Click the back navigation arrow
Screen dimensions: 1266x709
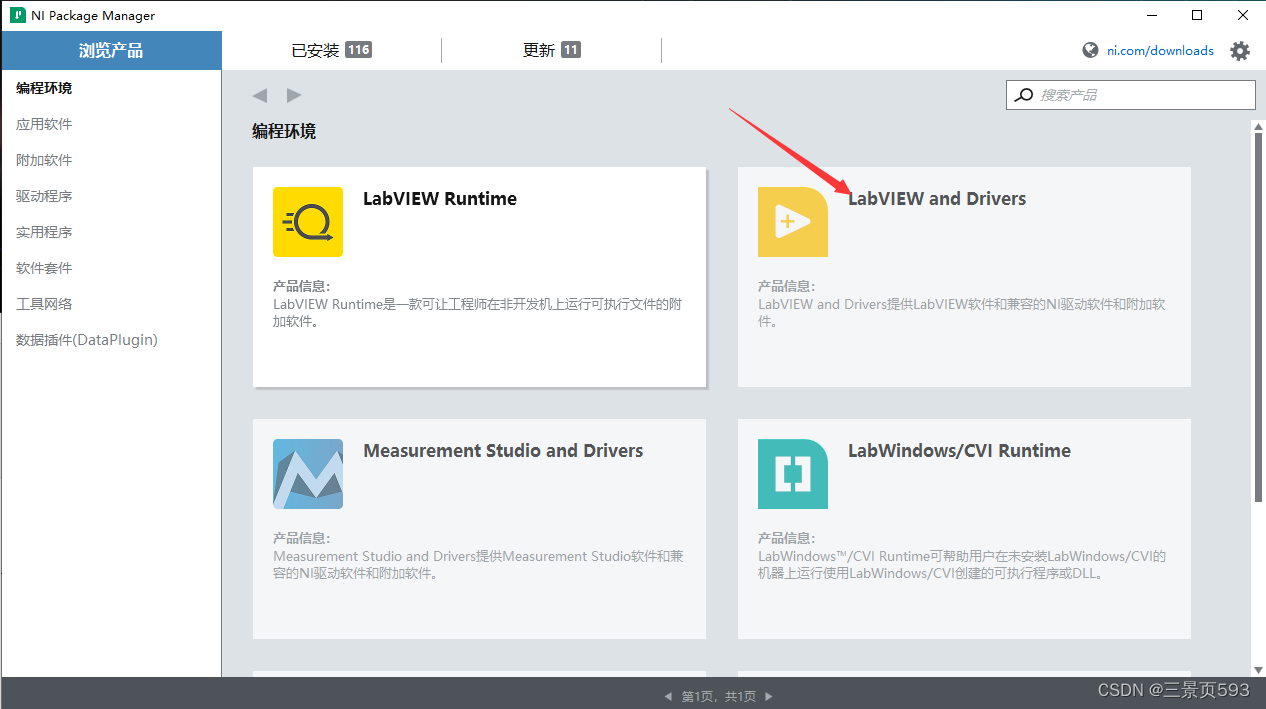(x=259, y=94)
